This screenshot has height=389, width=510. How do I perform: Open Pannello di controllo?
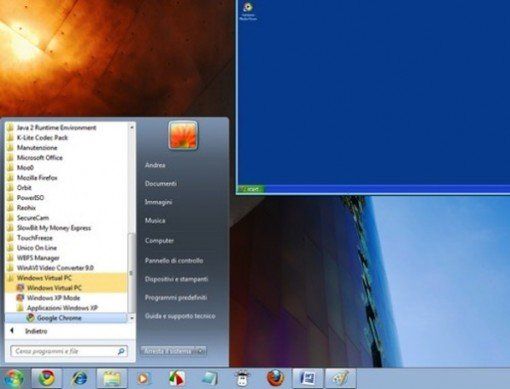(x=174, y=261)
